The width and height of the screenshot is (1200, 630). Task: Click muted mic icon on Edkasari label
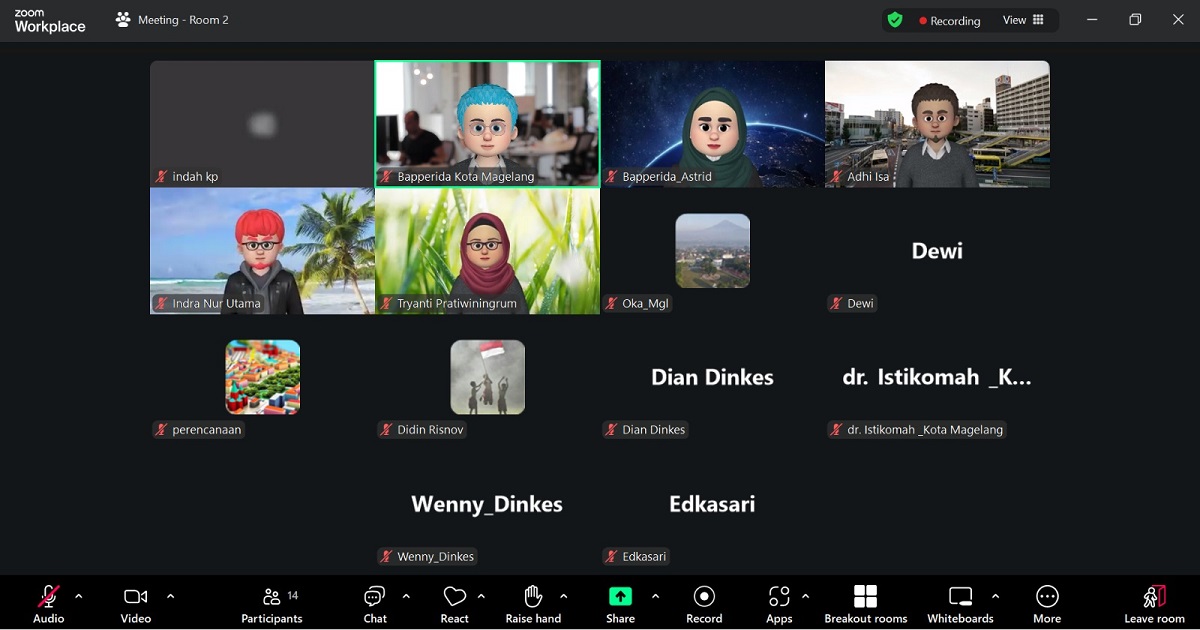click(611, 556)
